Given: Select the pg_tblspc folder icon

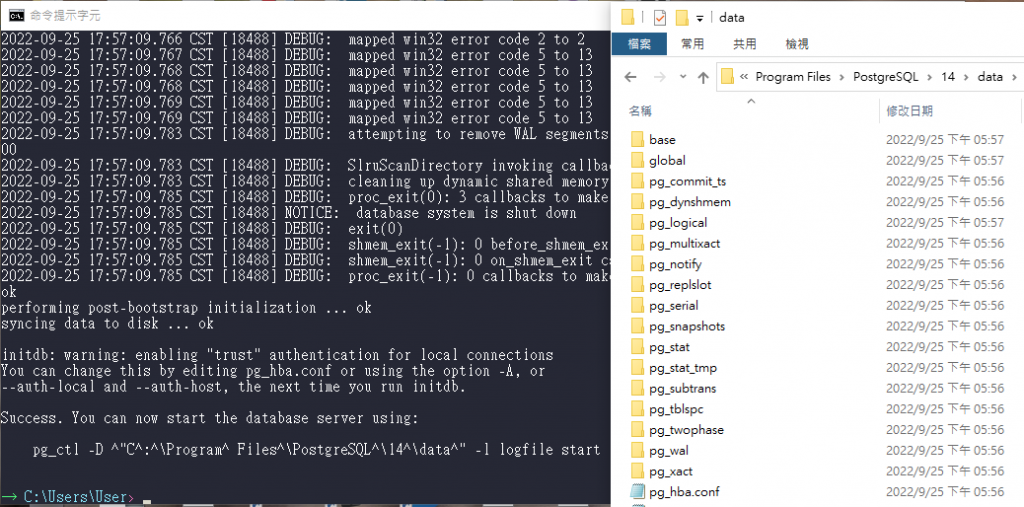Looking at the screenshot, I should pos(638,409).
